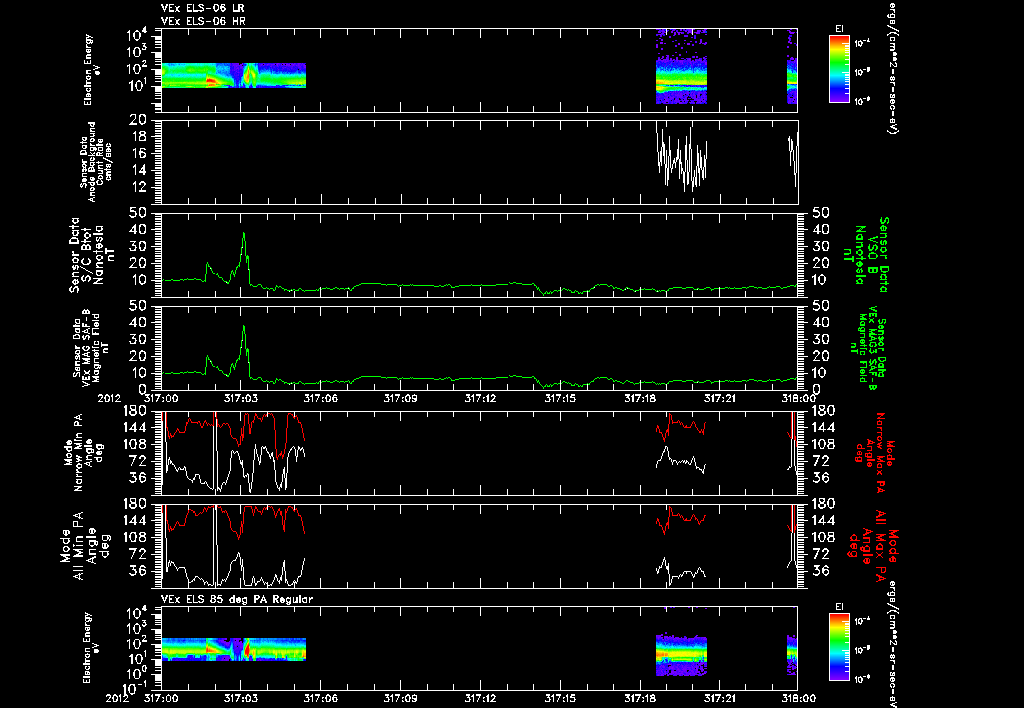The width and height of the screenshot is (1024, 708).
Task: Select the "Mode All Min PA Angle" label
Action: (x=86, y=546)
